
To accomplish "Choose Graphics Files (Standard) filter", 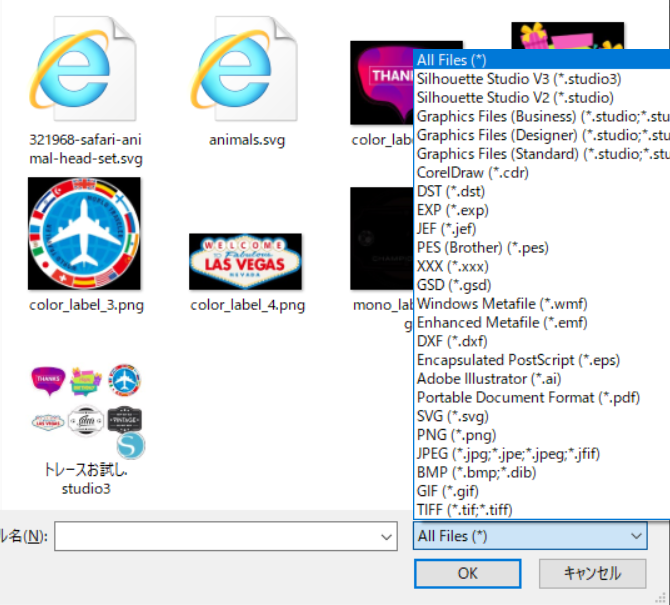I will [x=541, y=154].
